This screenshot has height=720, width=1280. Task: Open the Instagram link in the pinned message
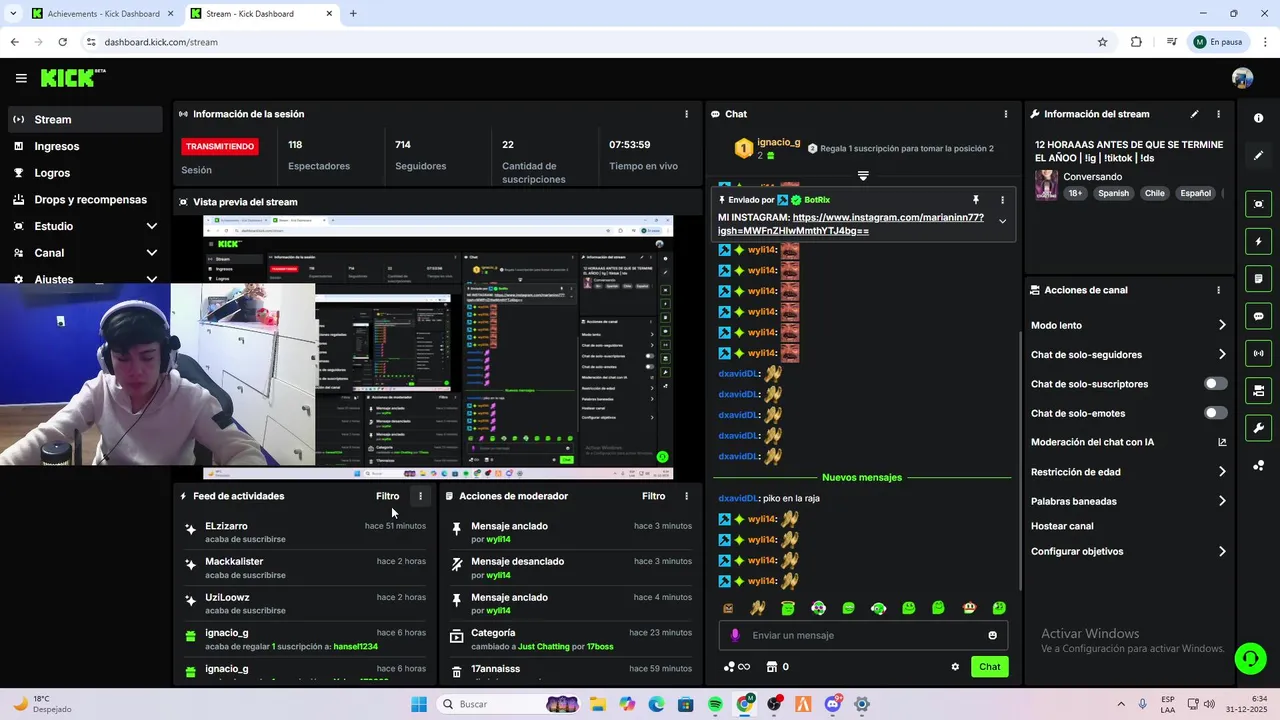coord(851,224)
